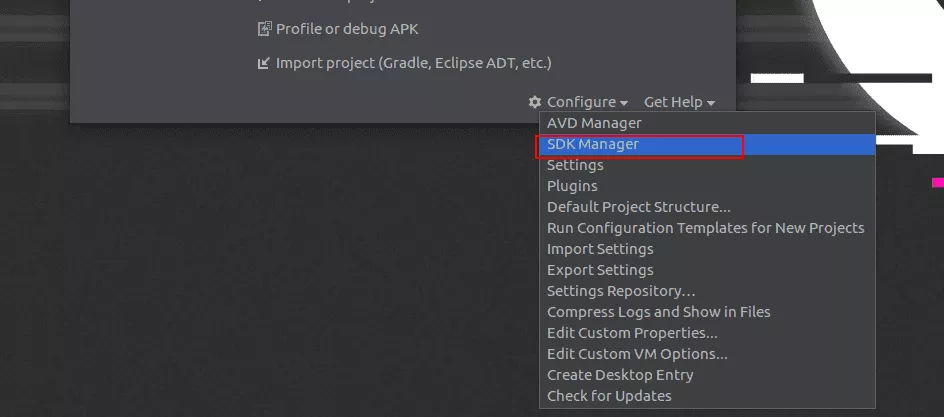Select Check for Updates
Viewport: 944px width, 417px height.
(609, 396)
